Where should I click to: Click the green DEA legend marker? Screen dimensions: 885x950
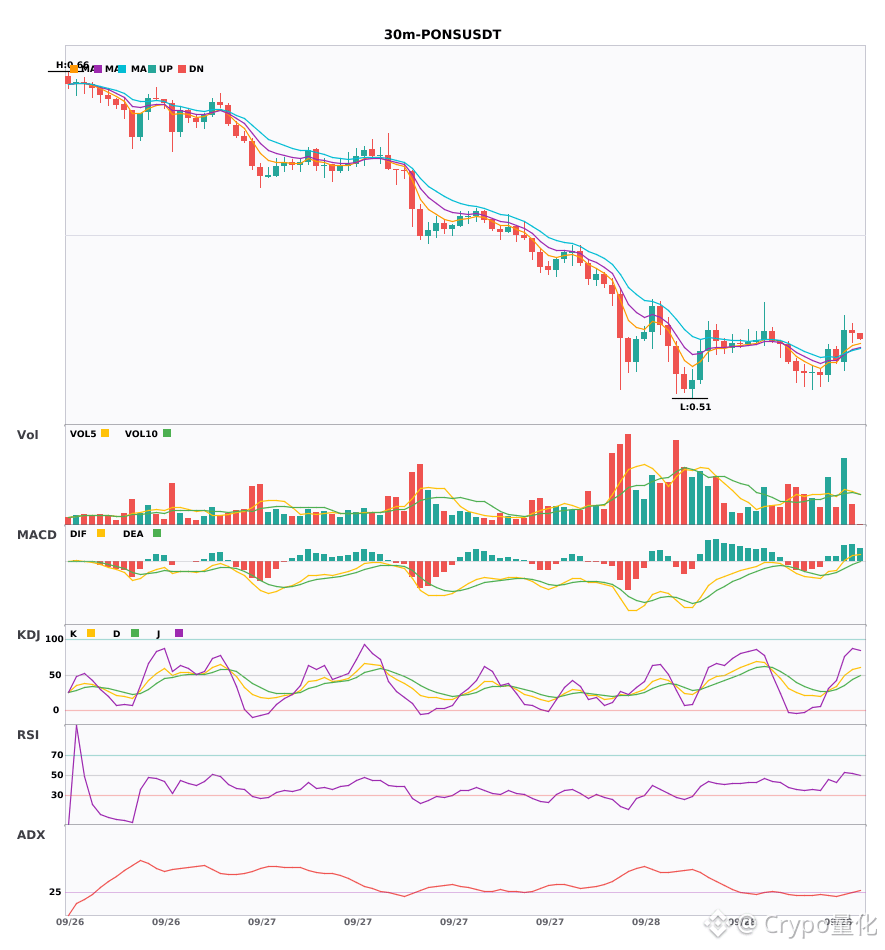pyautogui.click(x=157, y=533)
